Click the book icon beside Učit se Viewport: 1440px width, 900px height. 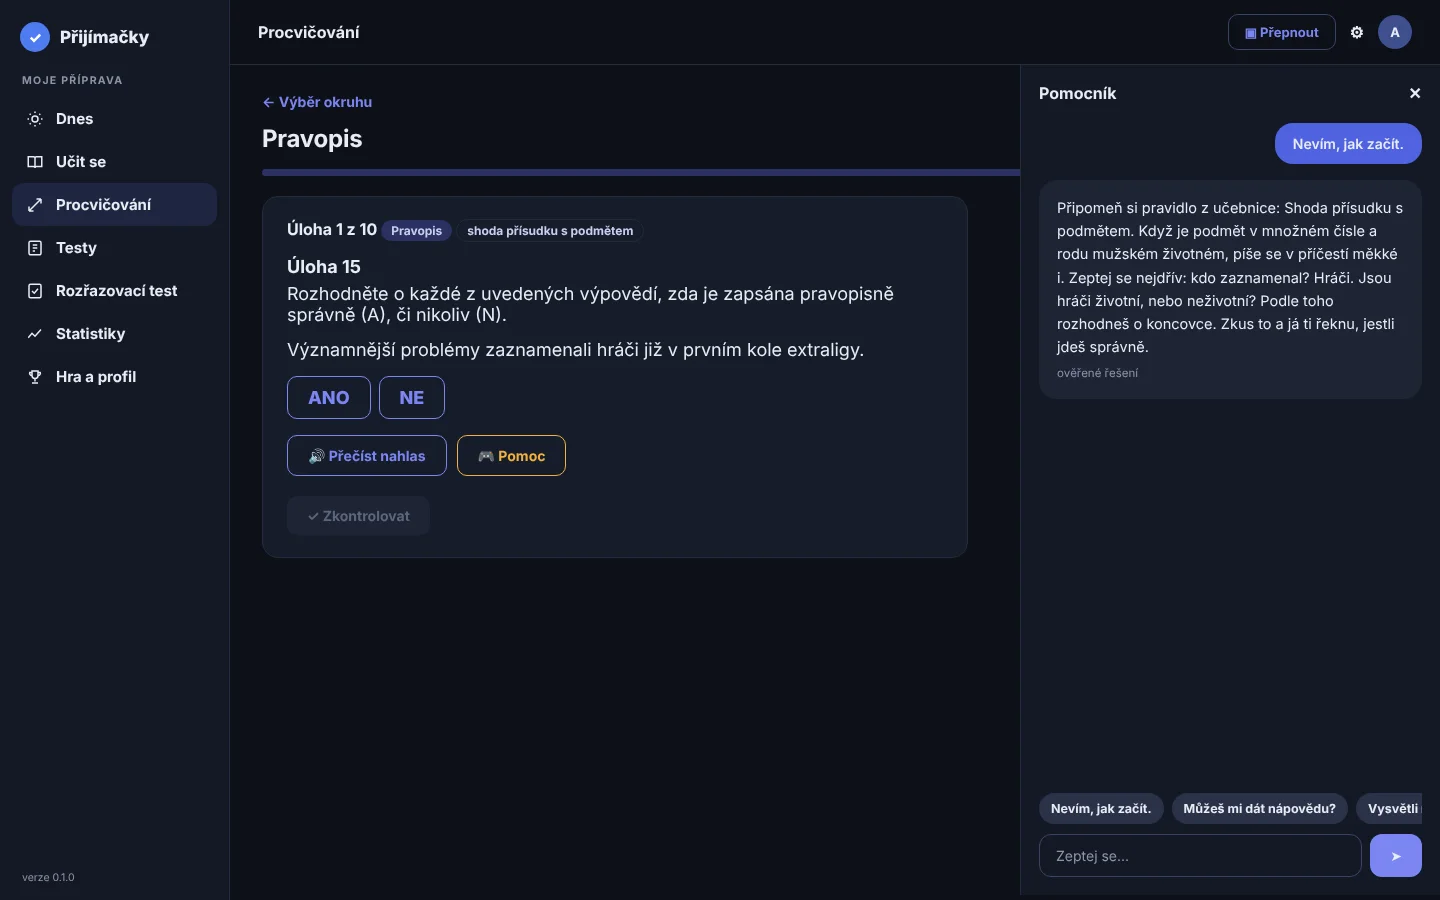[x=35, y=162]
